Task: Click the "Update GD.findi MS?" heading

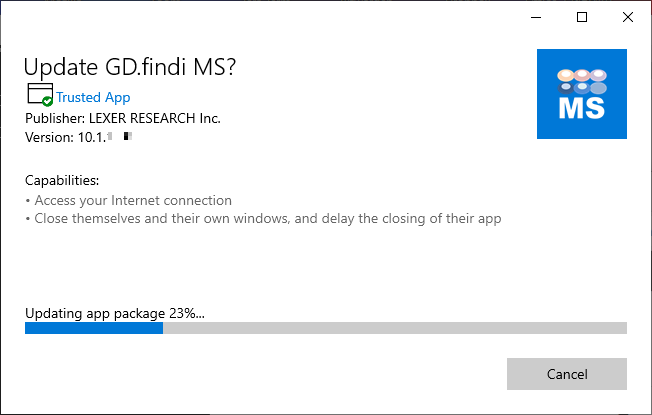Action: [x=129, y=67]
